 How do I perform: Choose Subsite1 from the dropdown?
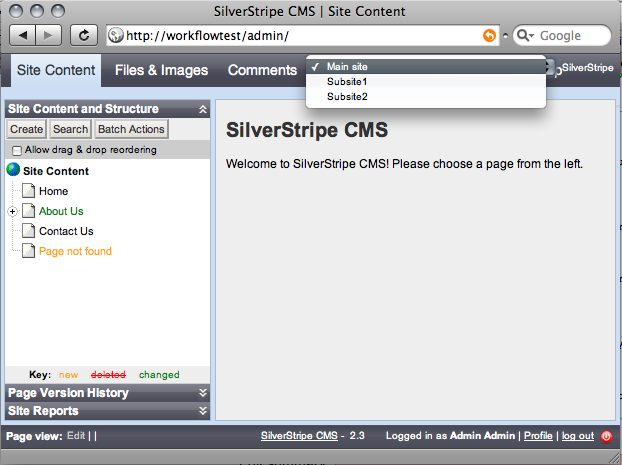point(426,82)
